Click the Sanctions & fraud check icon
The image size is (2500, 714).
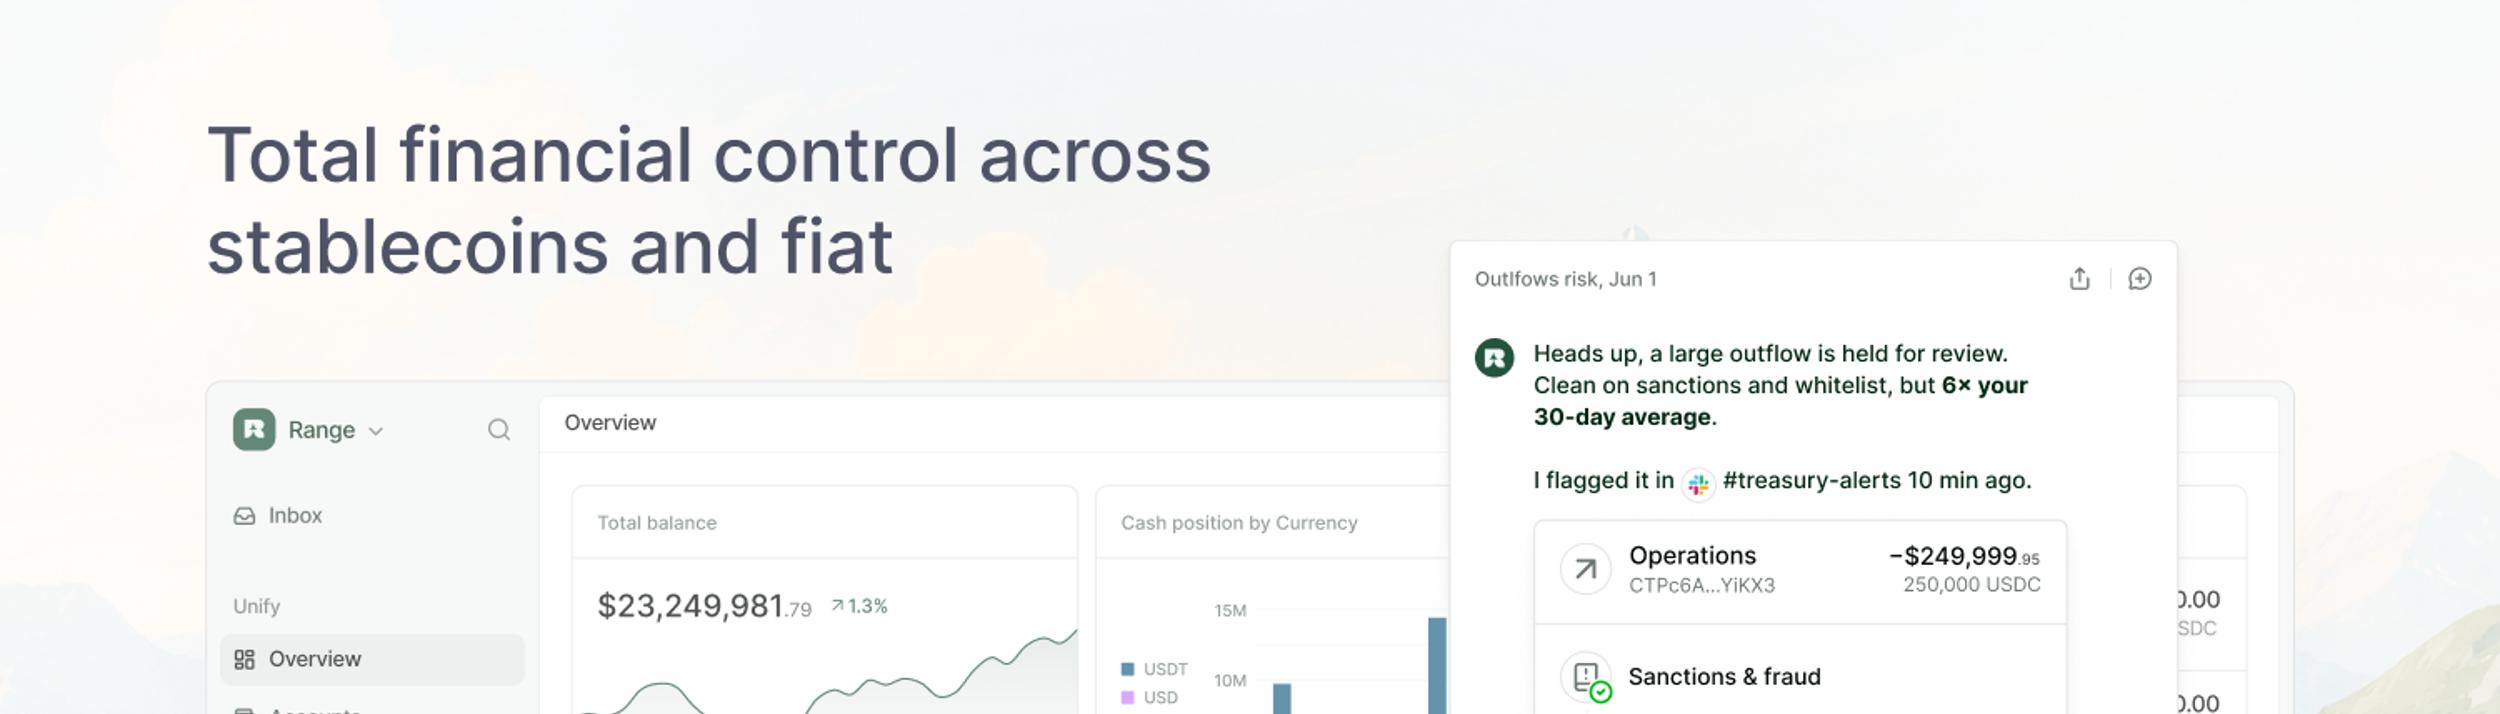pyautogui.click(x=1586, y=678)
